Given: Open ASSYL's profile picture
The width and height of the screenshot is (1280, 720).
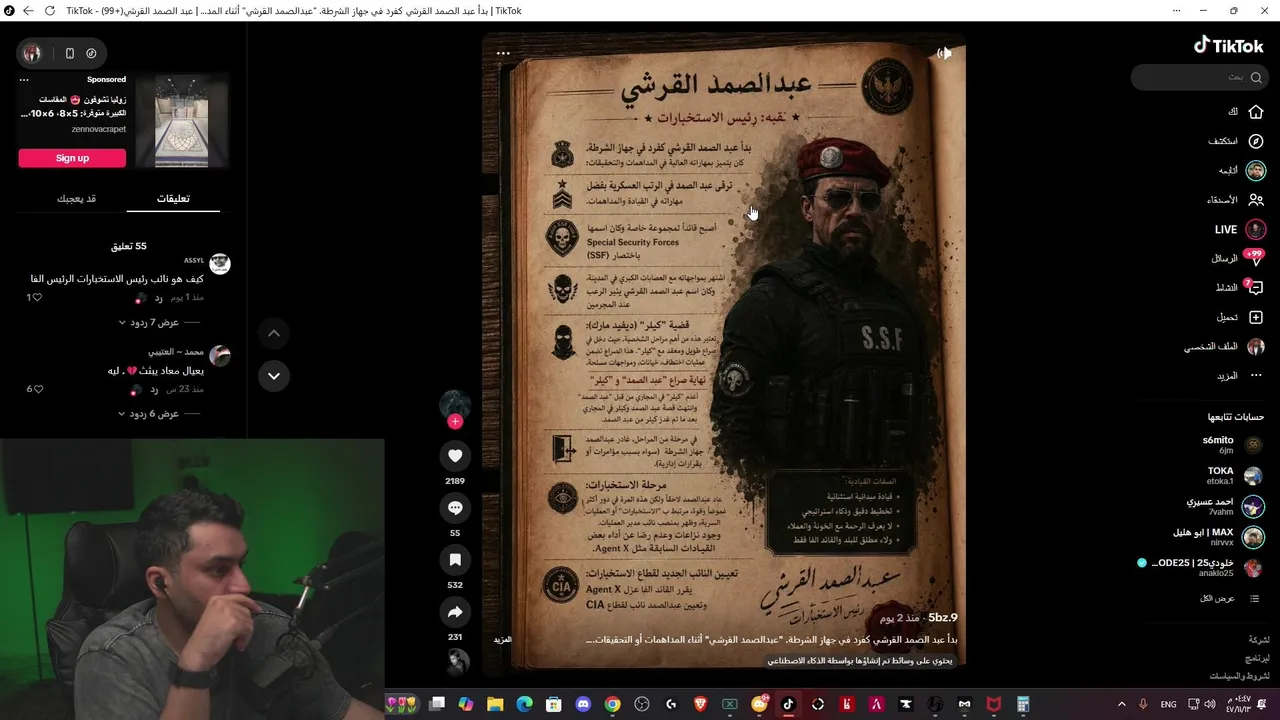Looking at the screenshot, I should coord(220,264).
